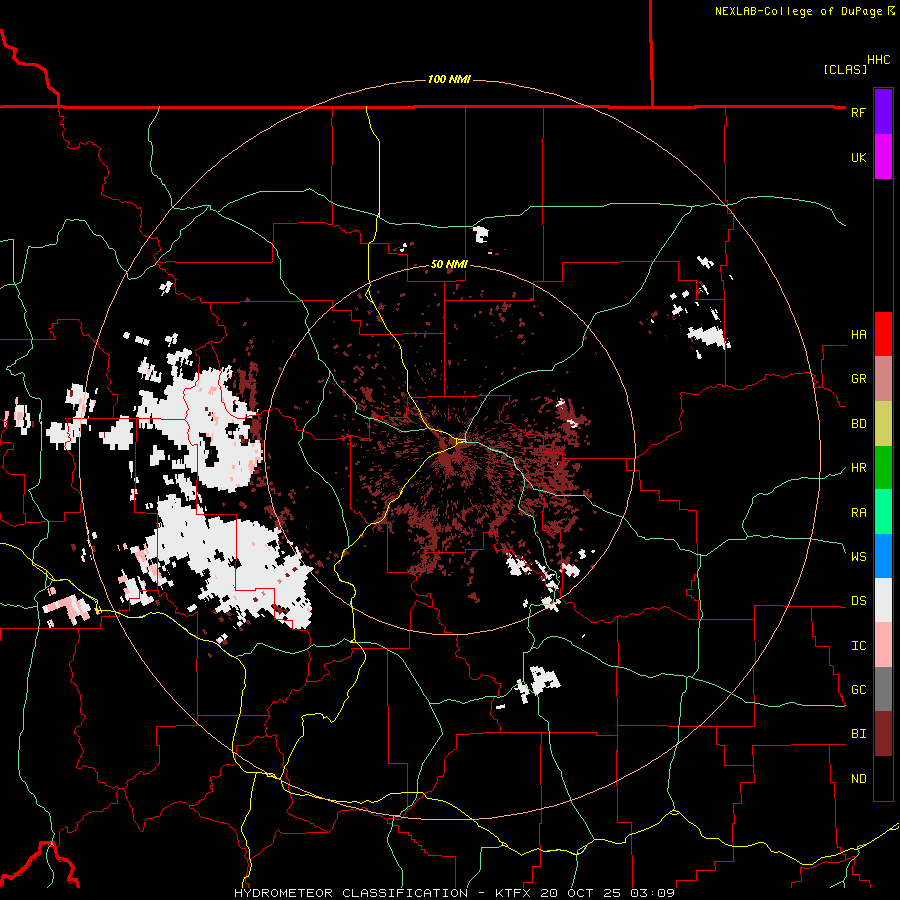The width and height of the screenshot is (900, 900).
Task: Click the IC legend label
Action: (x=858, y=645)
